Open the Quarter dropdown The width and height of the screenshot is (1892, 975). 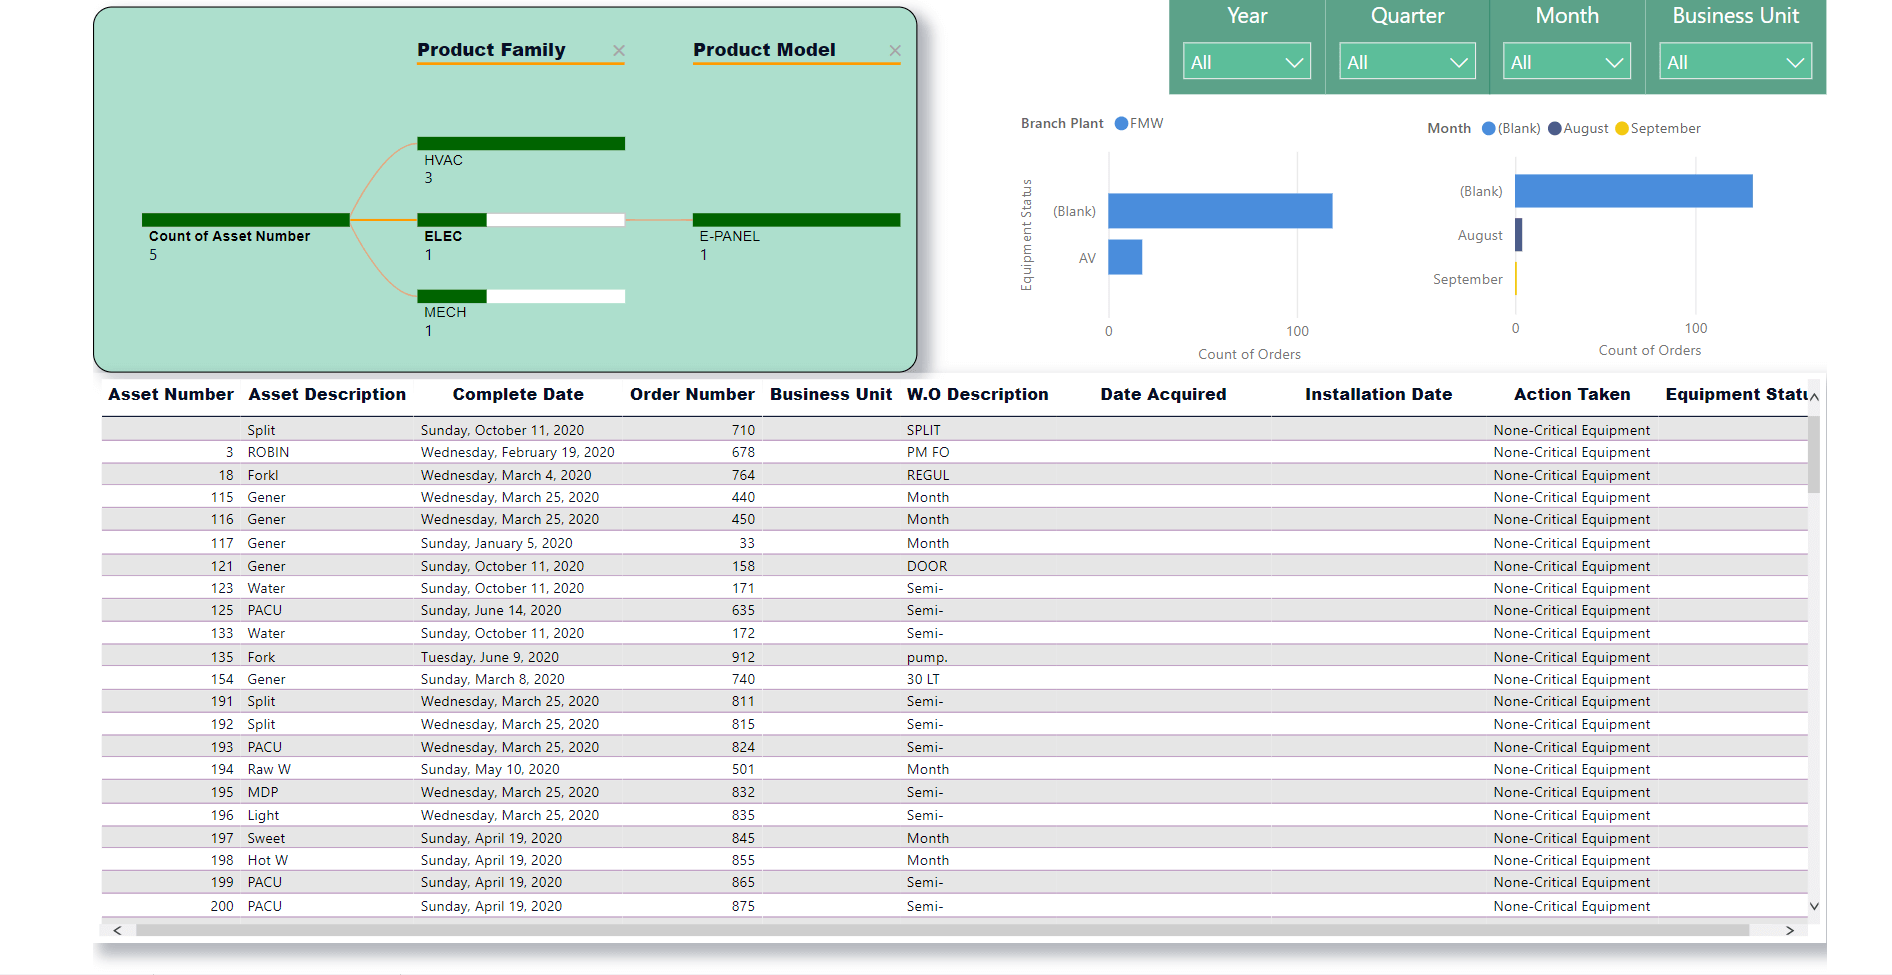pos(1407,62)
